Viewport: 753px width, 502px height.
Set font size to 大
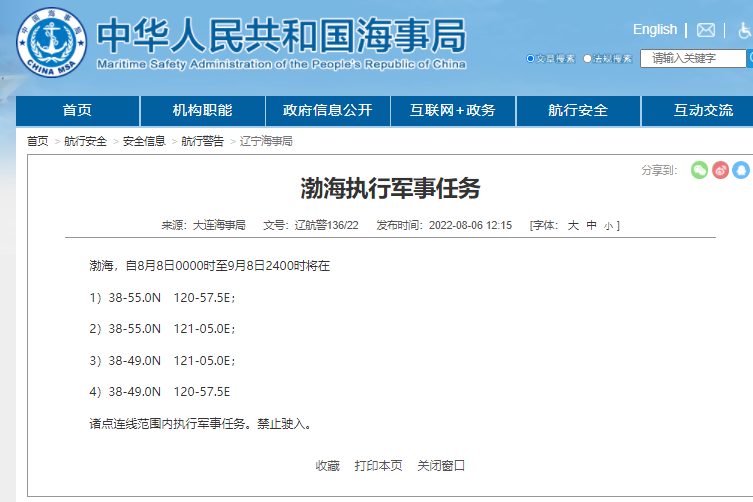(x=573, y=226)
